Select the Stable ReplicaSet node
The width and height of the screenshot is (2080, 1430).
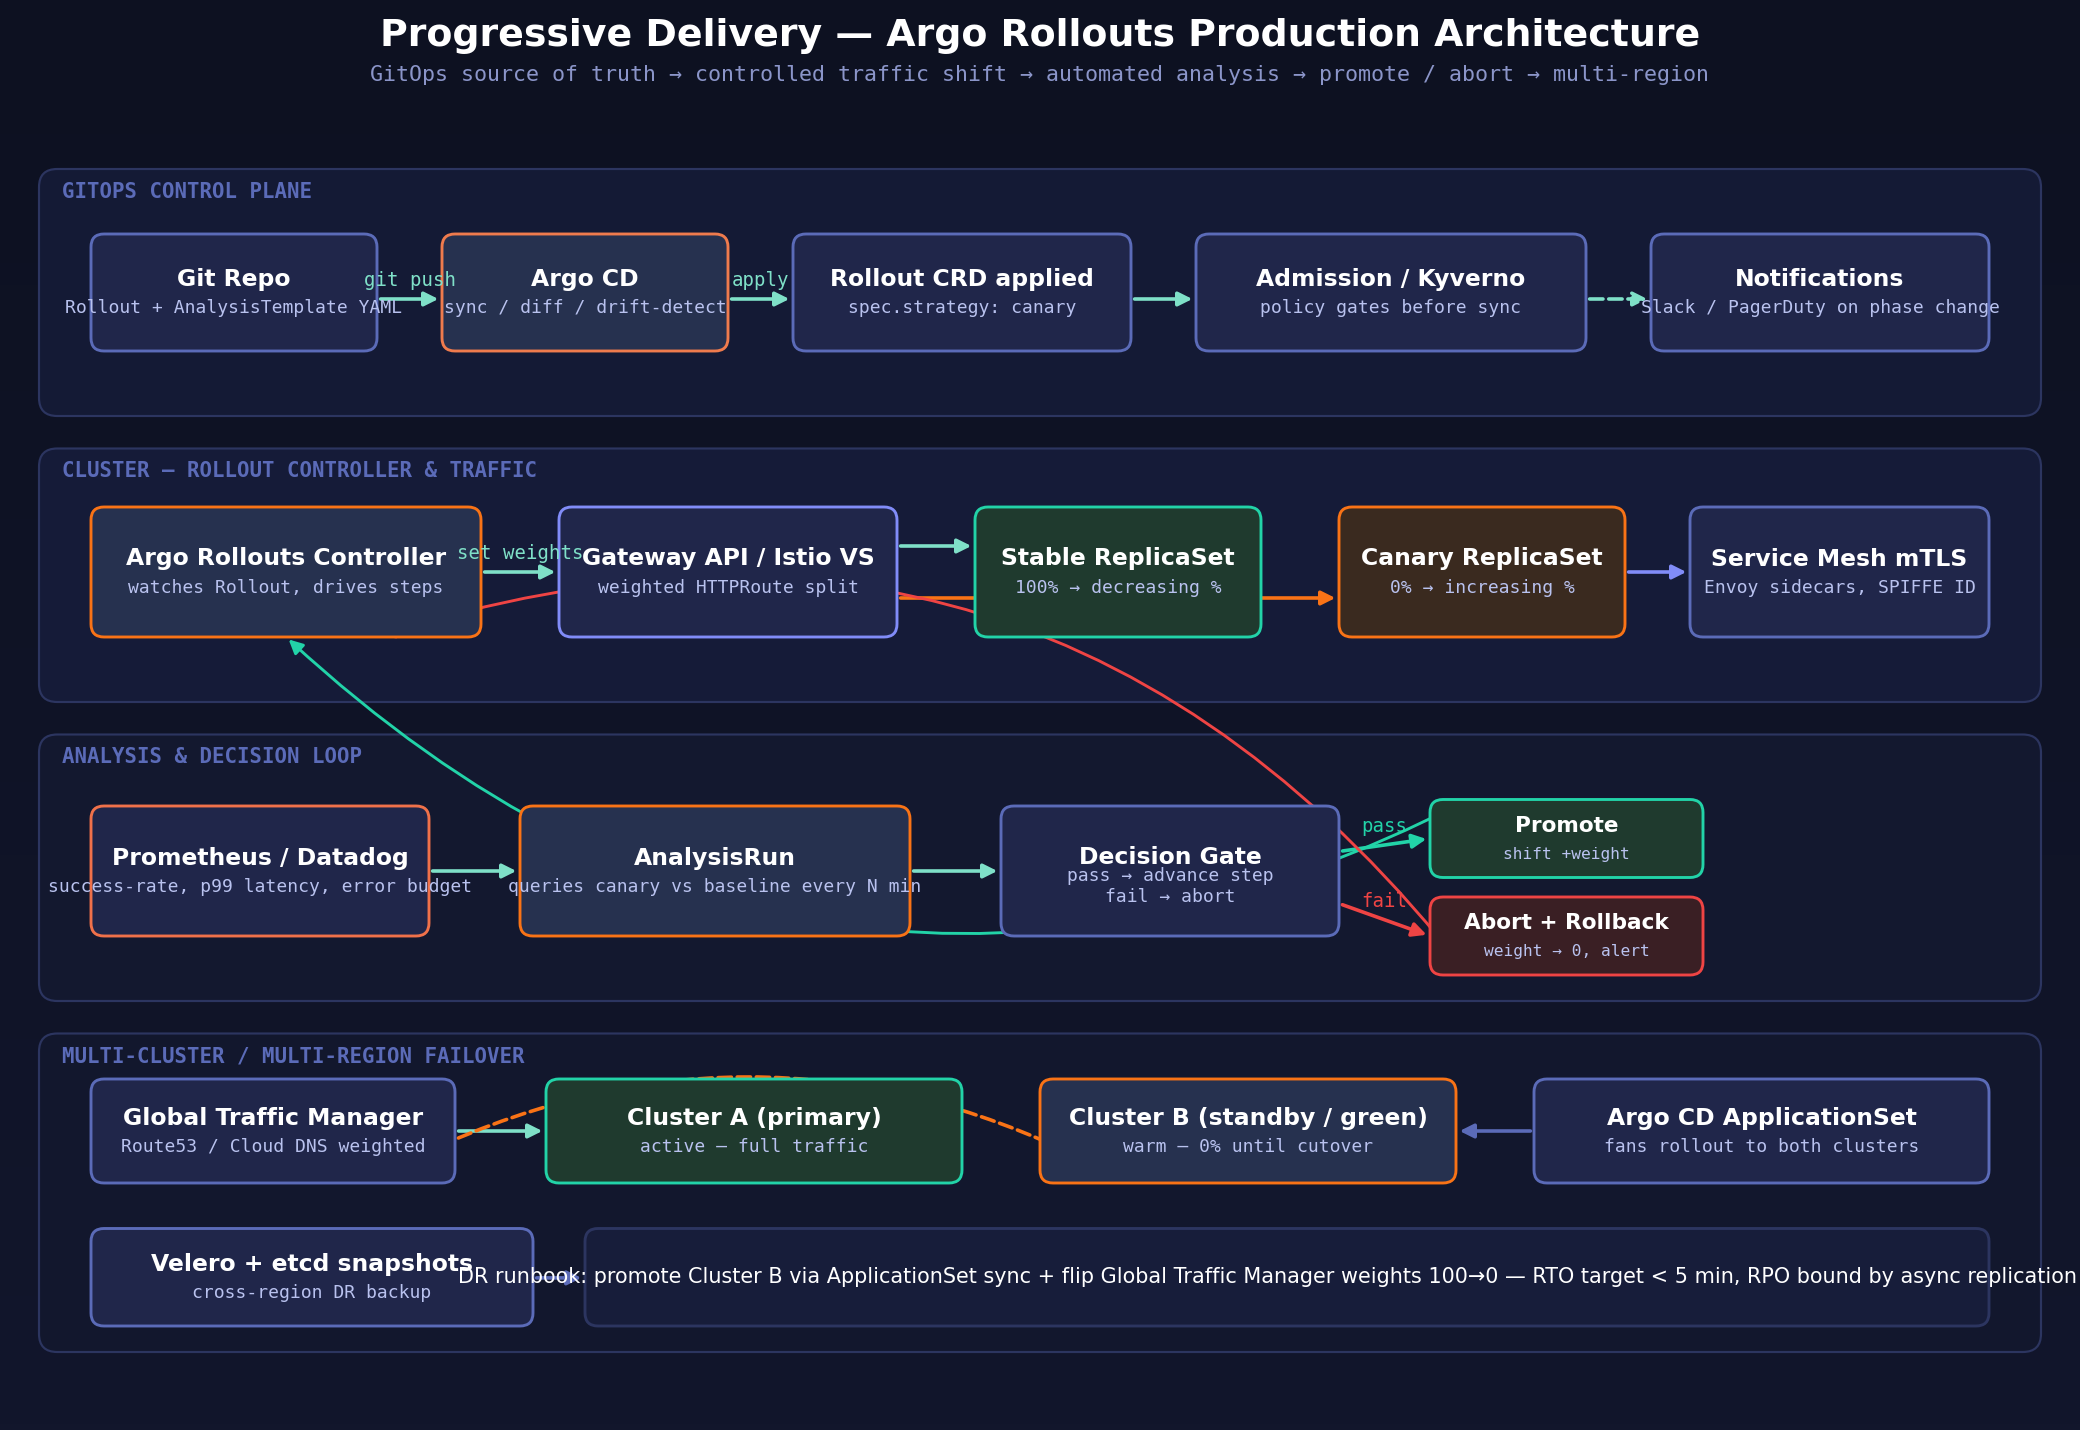[x=1118, y=572]
